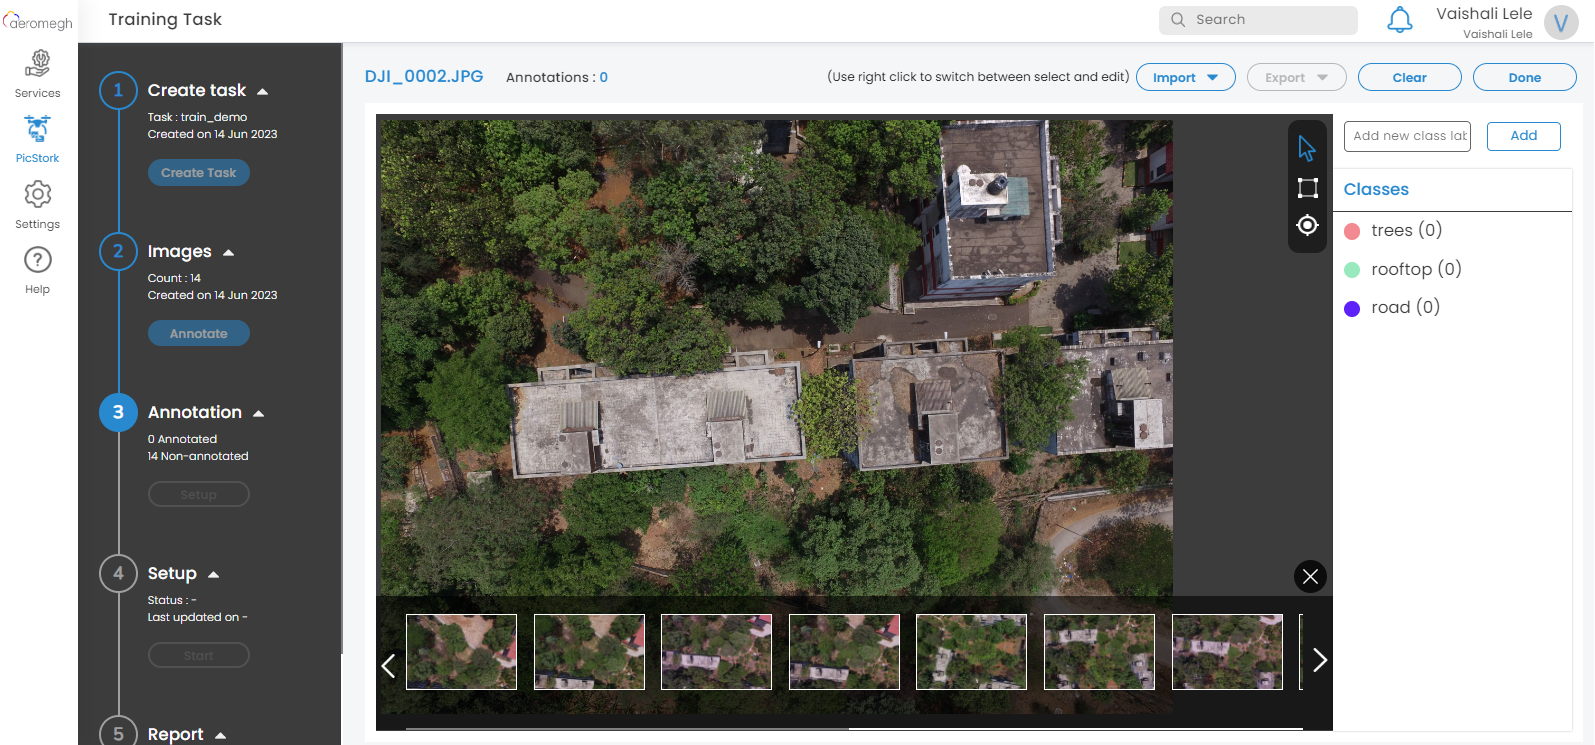Open Settings from the left sidebar
Viewport: 1595px width, 745px height.
pos(38,204)
